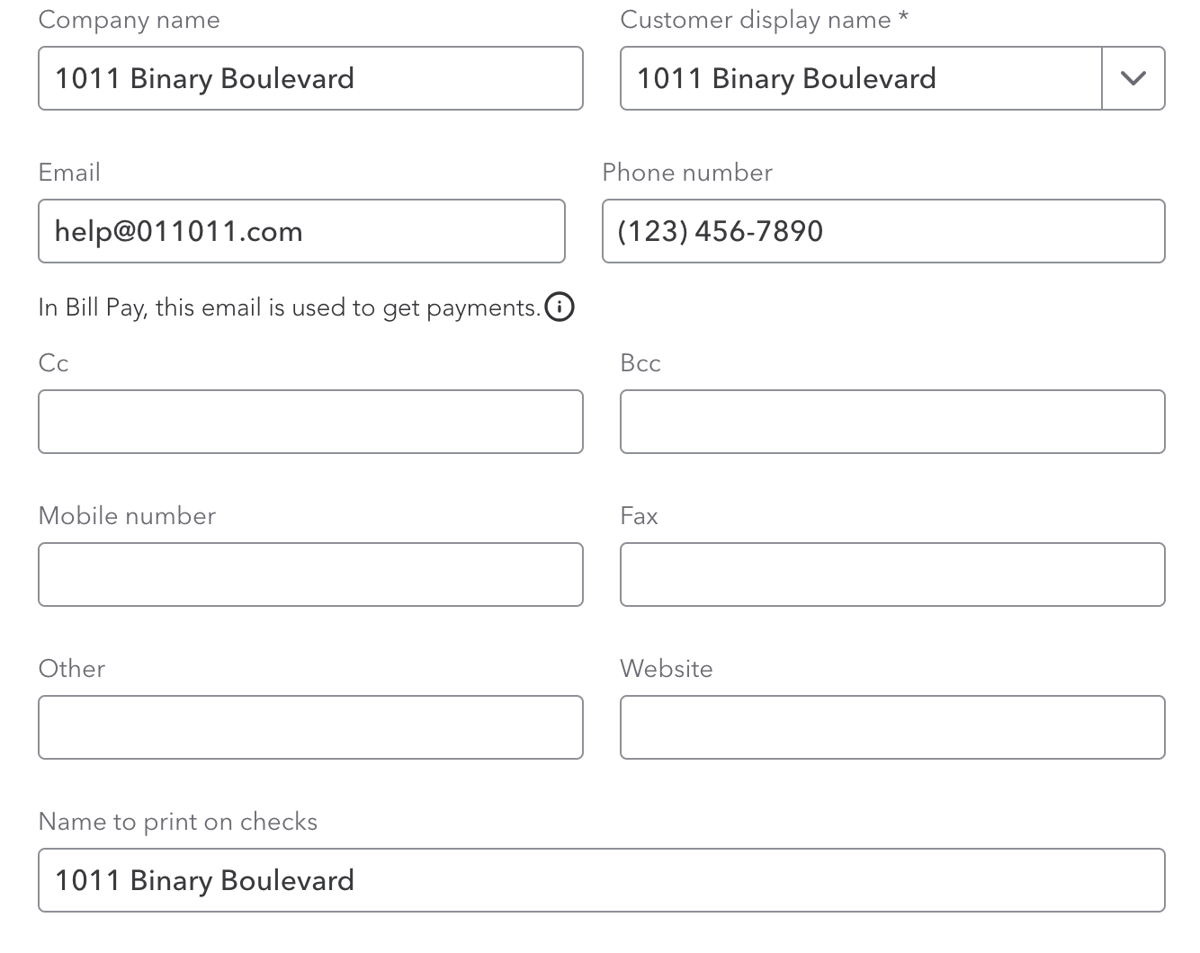Focus the Company name input field
The image size is (1200, 953).
[x=310, y=78]
